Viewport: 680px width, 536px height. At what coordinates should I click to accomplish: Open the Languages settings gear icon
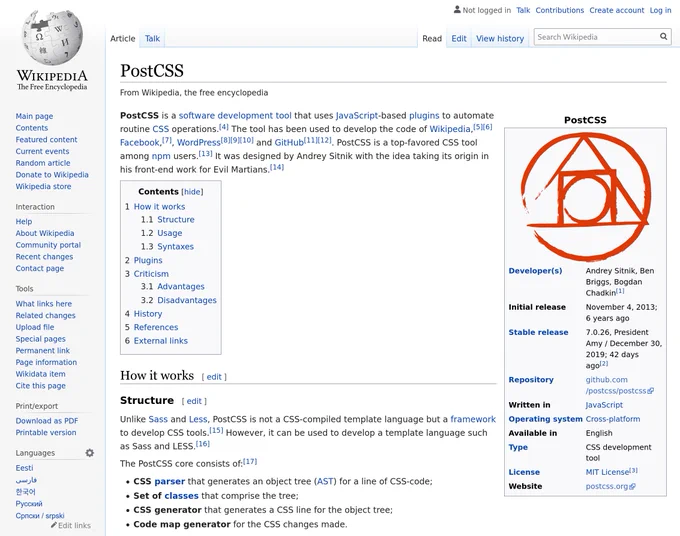pyautogui.click(x=90, y=453)
